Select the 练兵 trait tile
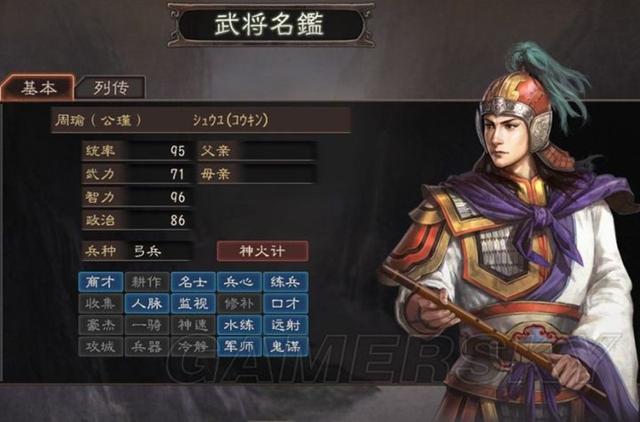The width and height of the screenshot is (640, 422). click(x=285, y=282)
